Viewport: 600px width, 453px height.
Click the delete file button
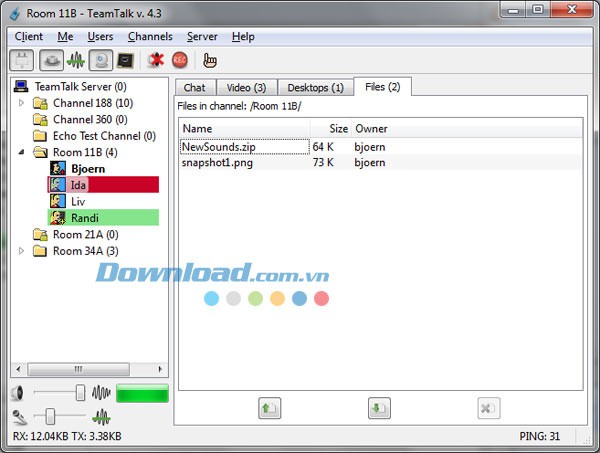pos(488,408)
